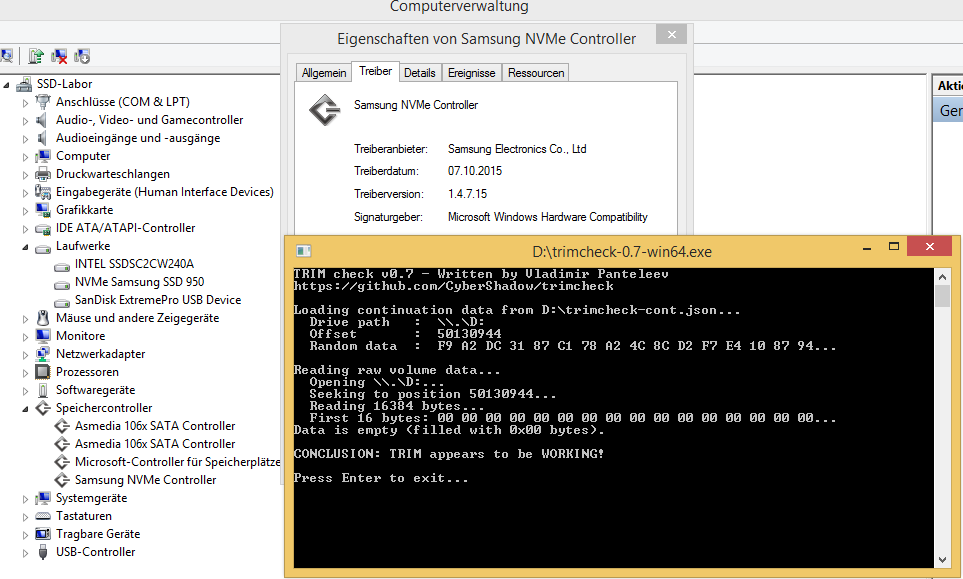Click the console scrollbar down arrow
This screenshot has height=579, width=963.
(x=942, y=559)
